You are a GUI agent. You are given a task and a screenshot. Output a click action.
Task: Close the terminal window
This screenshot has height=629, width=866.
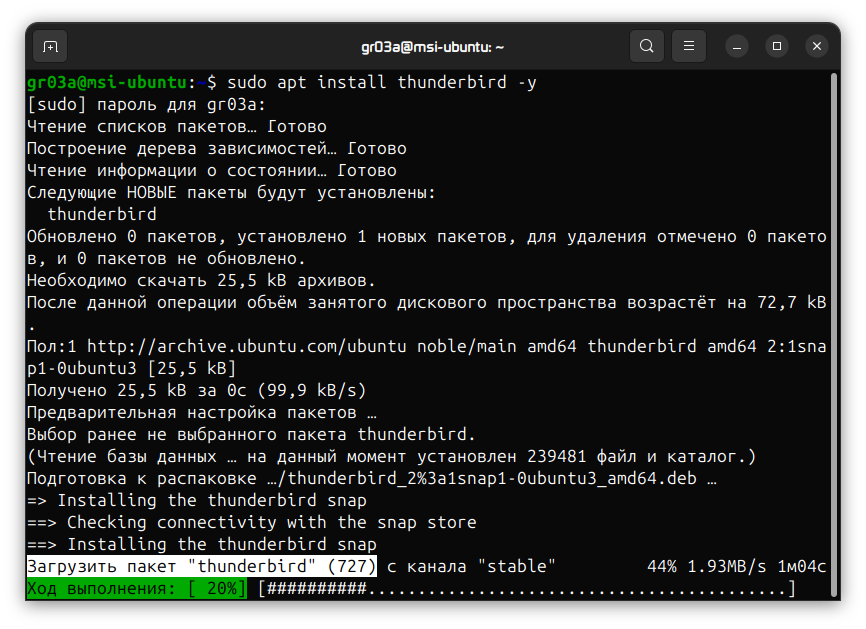pos(816,46)
